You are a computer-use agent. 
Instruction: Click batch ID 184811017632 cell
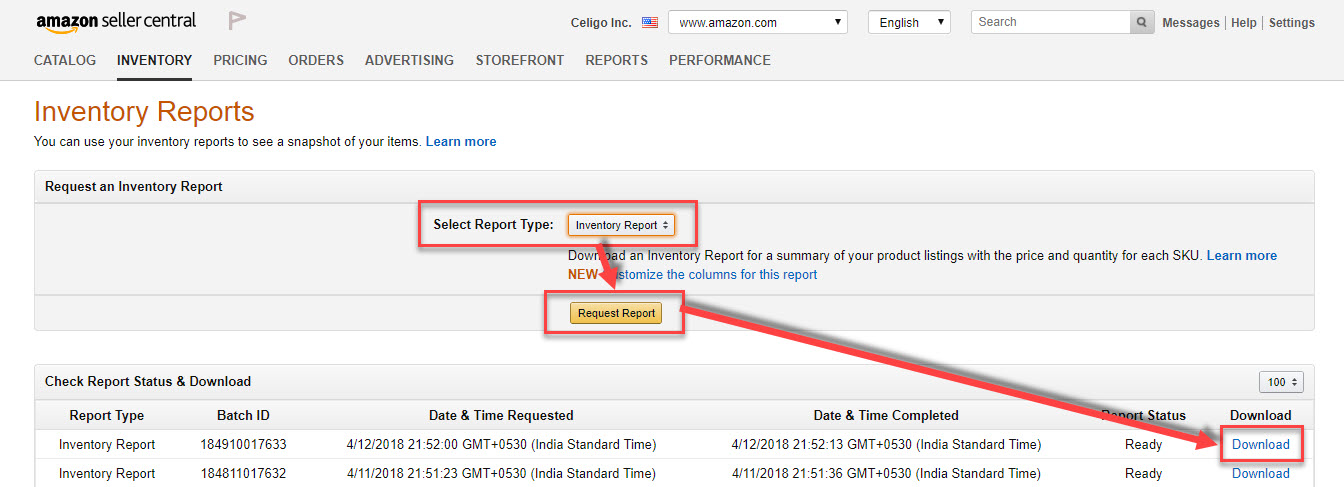pos(243,473)
